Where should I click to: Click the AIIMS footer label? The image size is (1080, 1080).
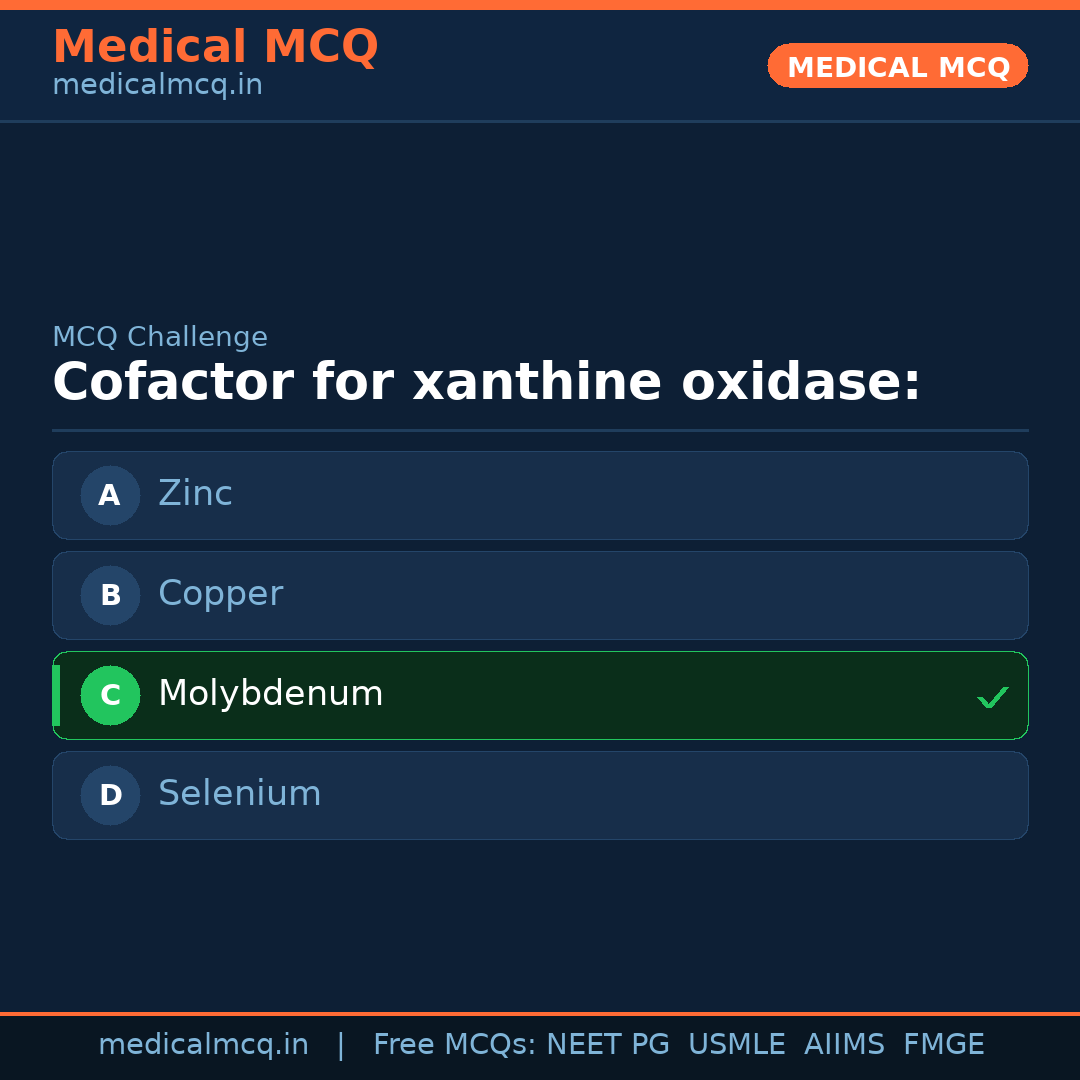[x=844, y=1045]
